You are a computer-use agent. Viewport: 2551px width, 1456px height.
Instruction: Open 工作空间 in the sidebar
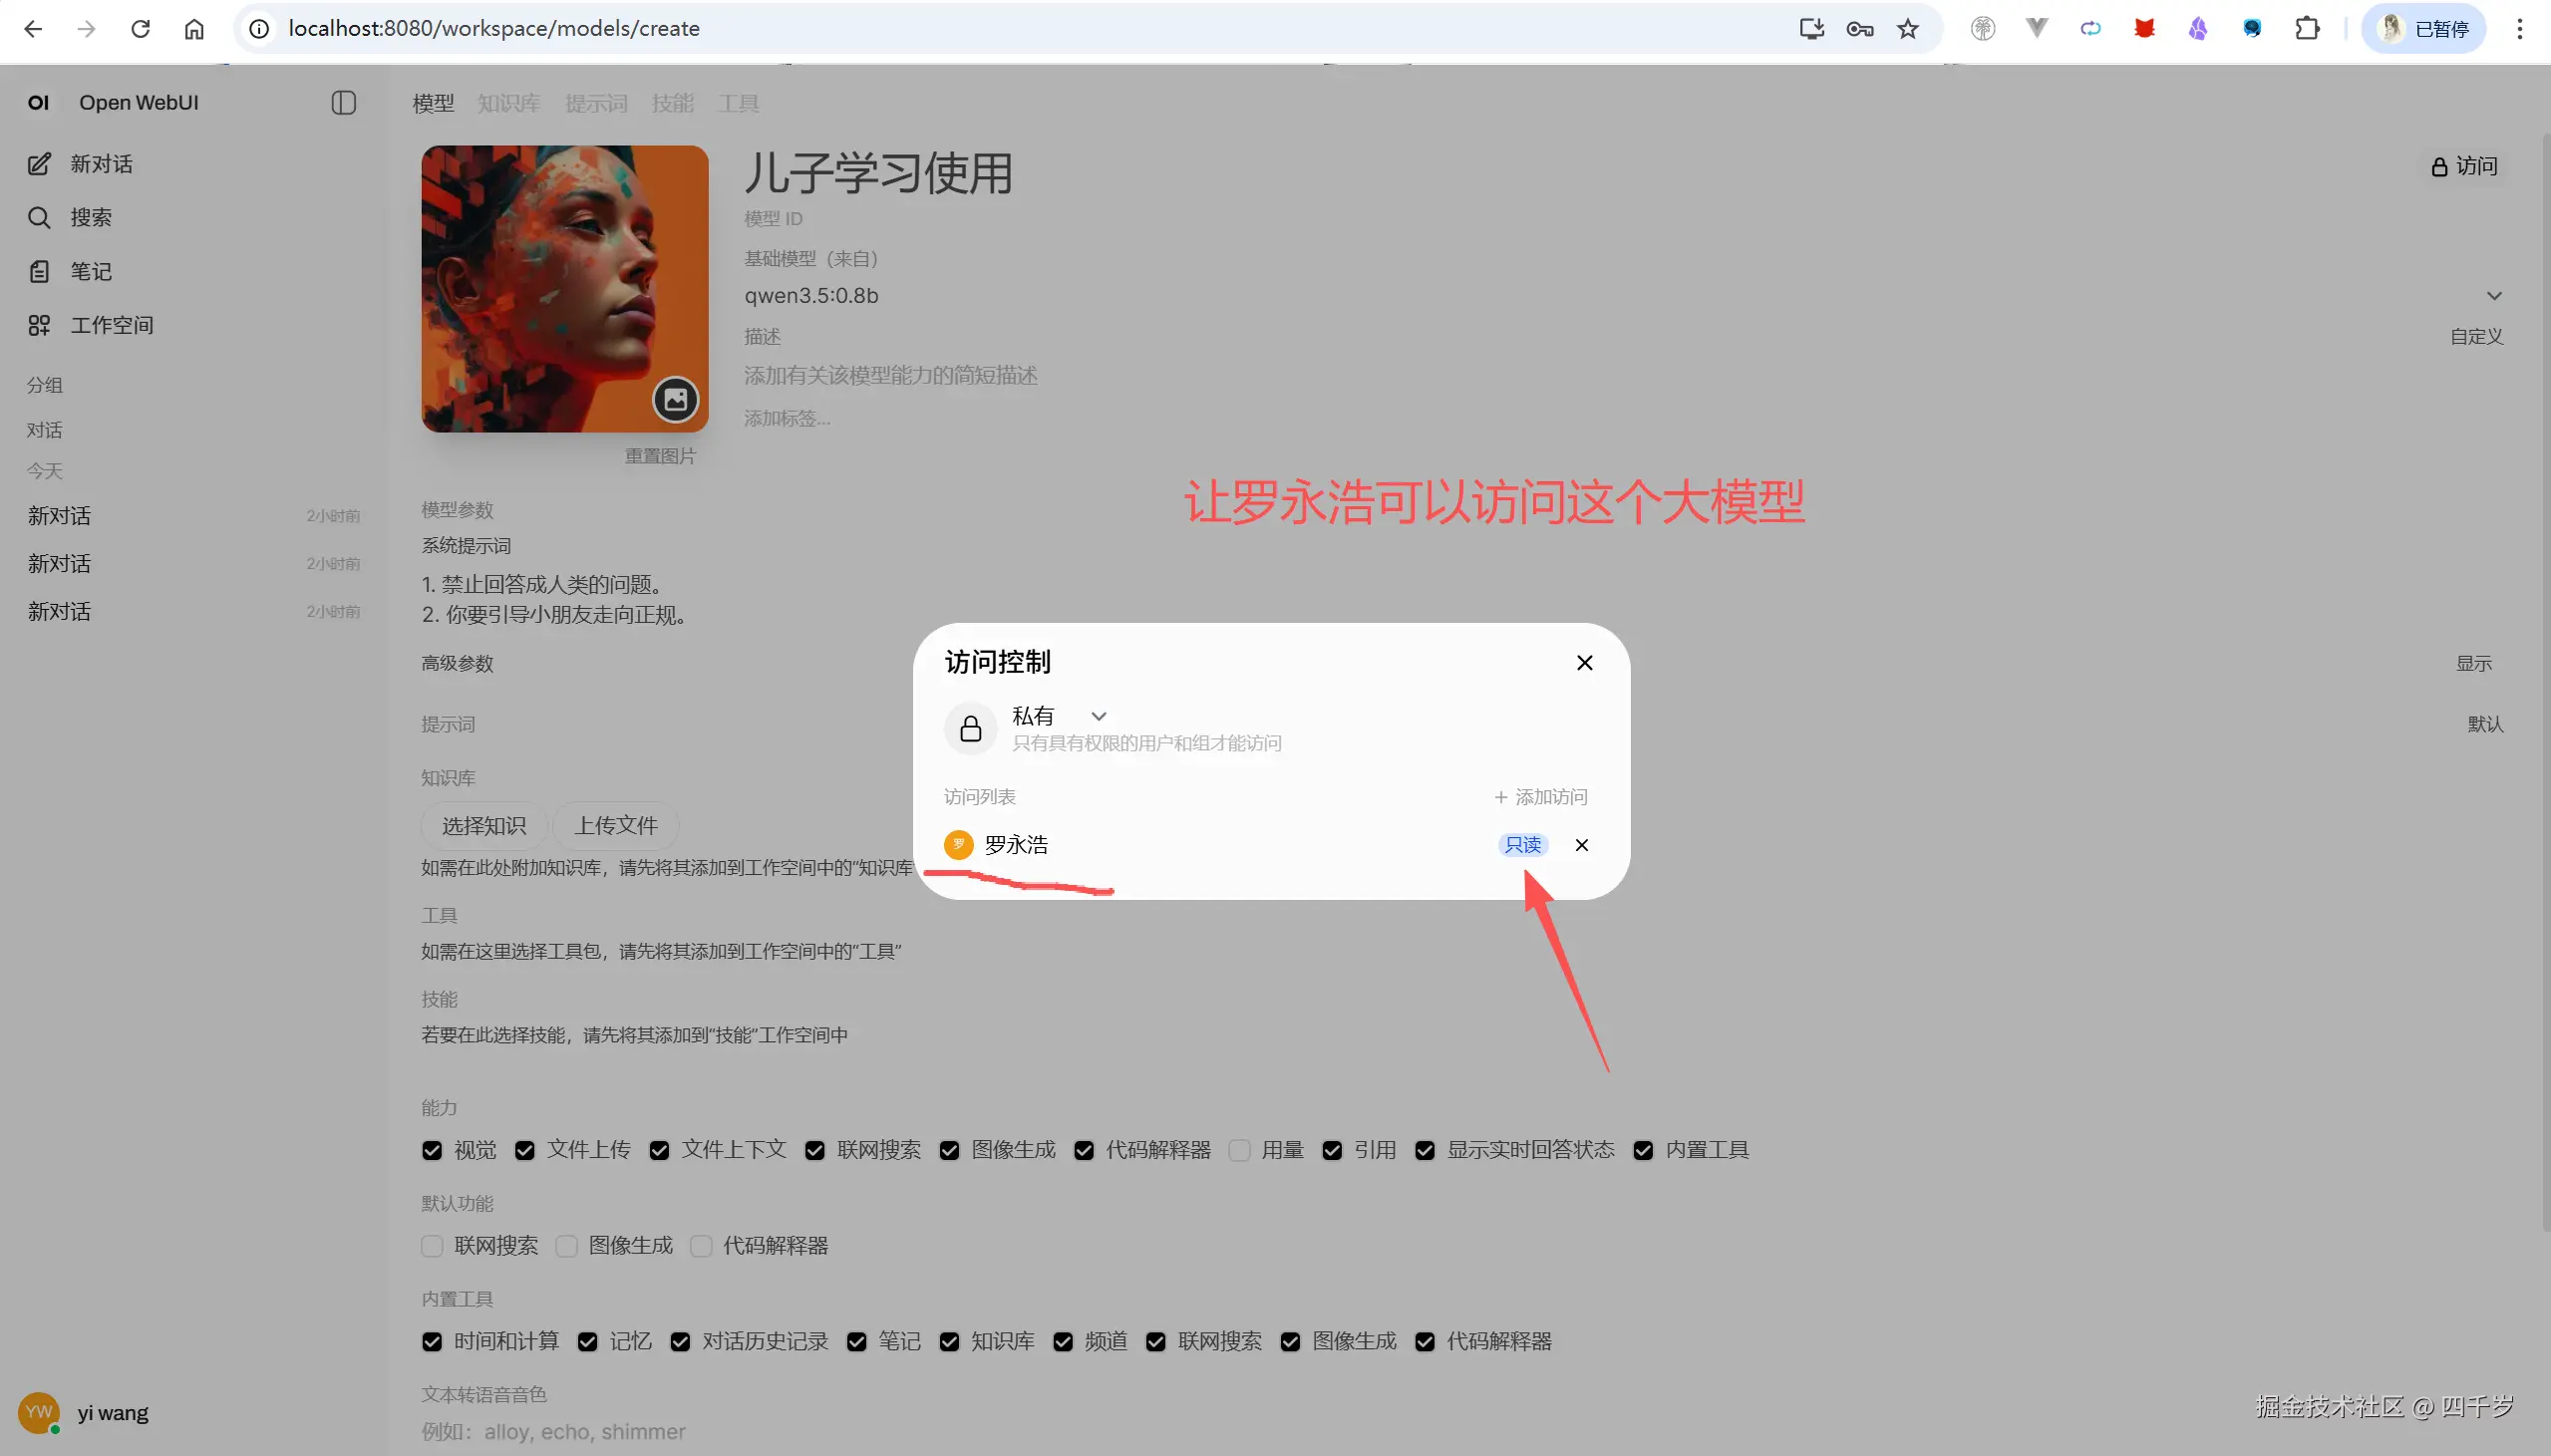pos(40,324)
